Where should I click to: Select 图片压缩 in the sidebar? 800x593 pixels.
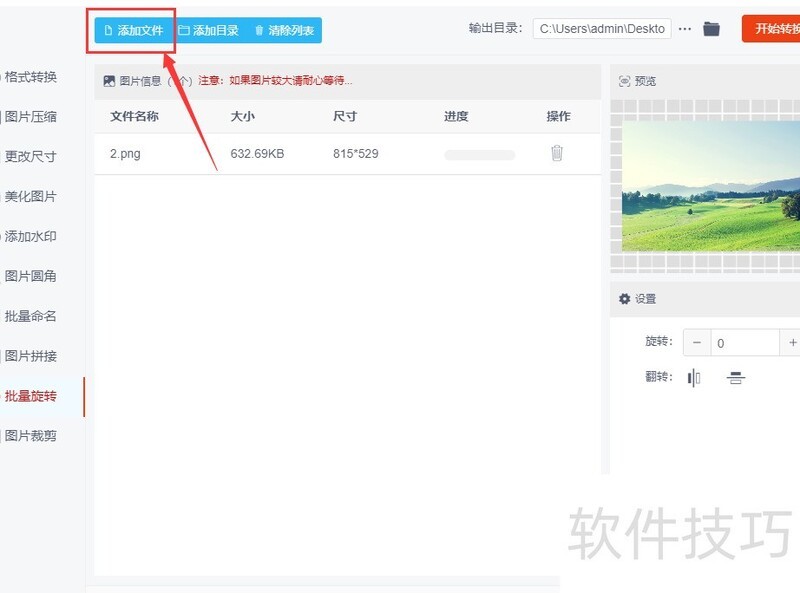pos(31,117)
